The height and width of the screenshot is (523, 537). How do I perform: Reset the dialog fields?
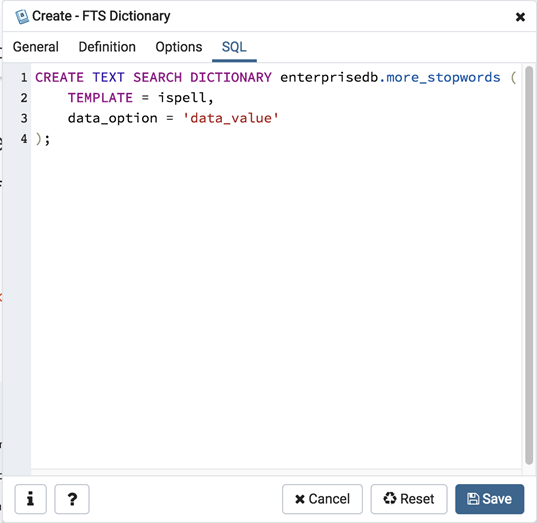click(x=409, y=499)
